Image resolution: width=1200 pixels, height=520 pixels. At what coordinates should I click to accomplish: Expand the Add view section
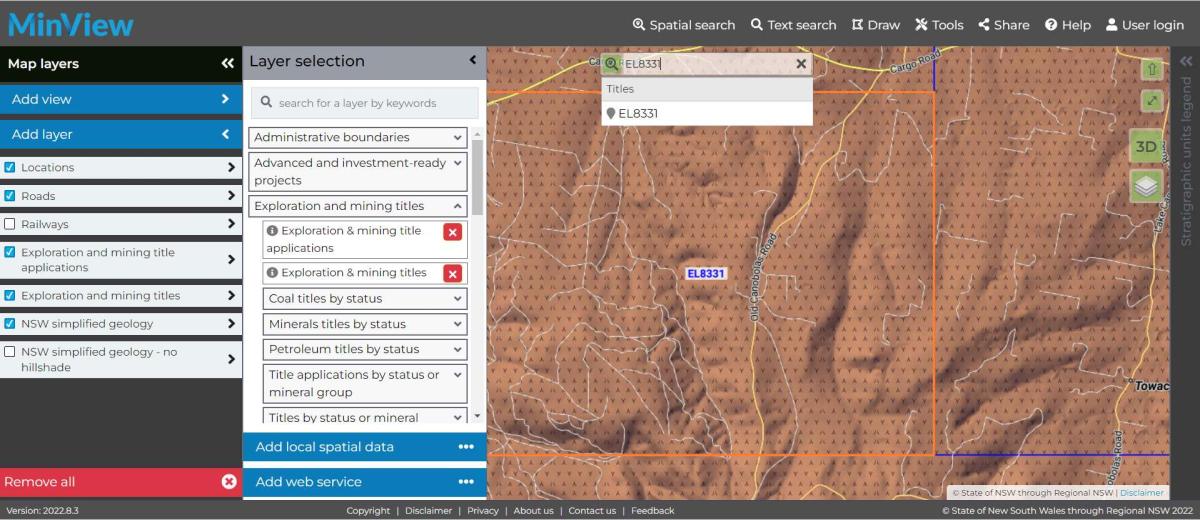click(121, 99)
